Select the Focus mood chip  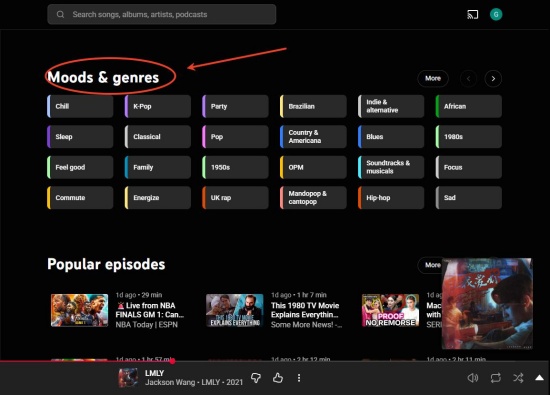tap(469, 167)
